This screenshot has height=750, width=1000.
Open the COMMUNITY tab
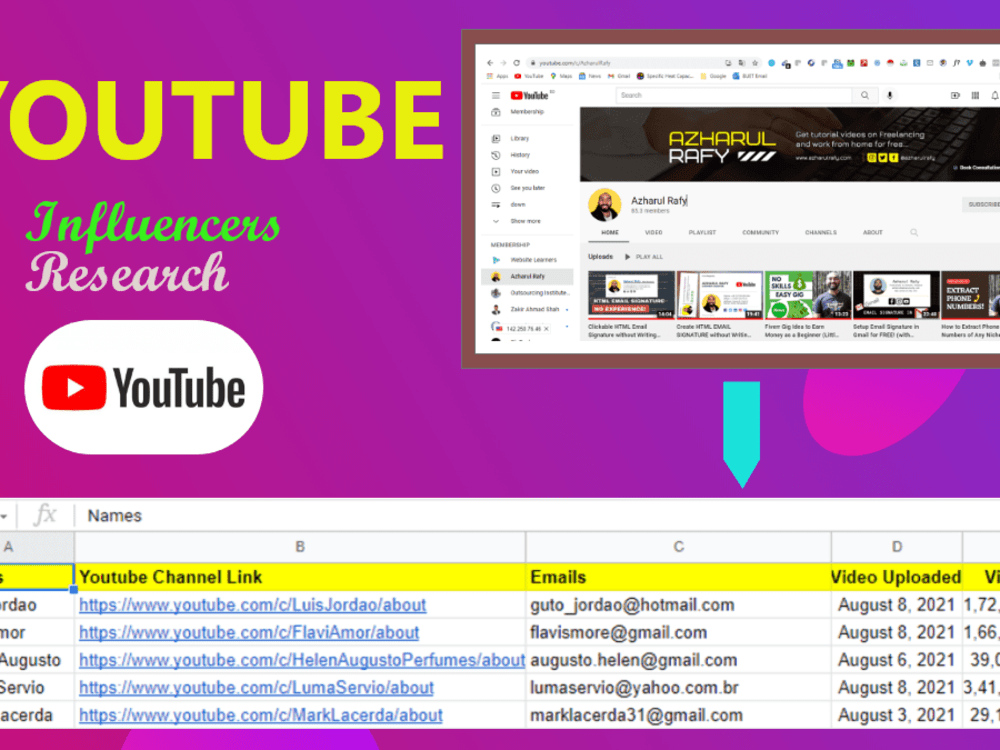click(x=760, y=232)
